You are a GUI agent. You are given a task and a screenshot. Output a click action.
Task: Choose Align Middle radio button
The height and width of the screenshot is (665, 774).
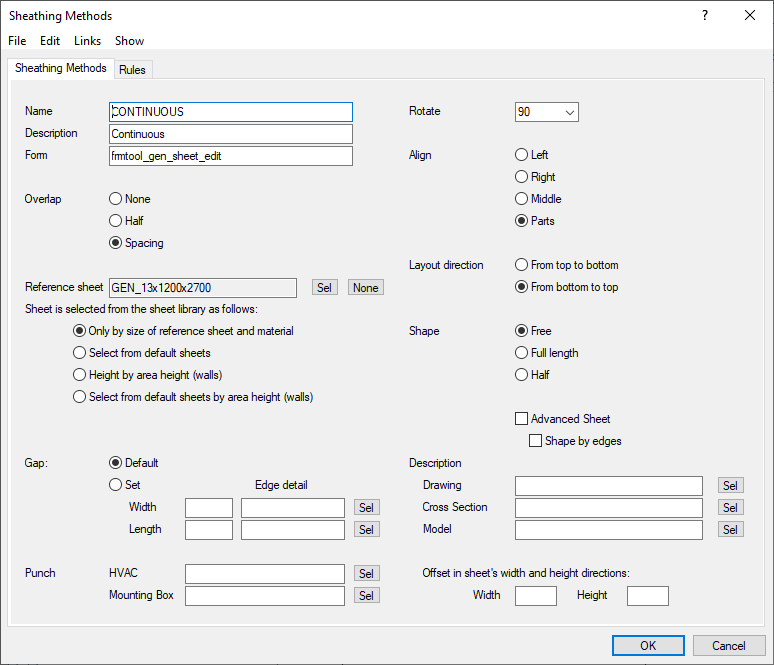click(x=521, y=199)
